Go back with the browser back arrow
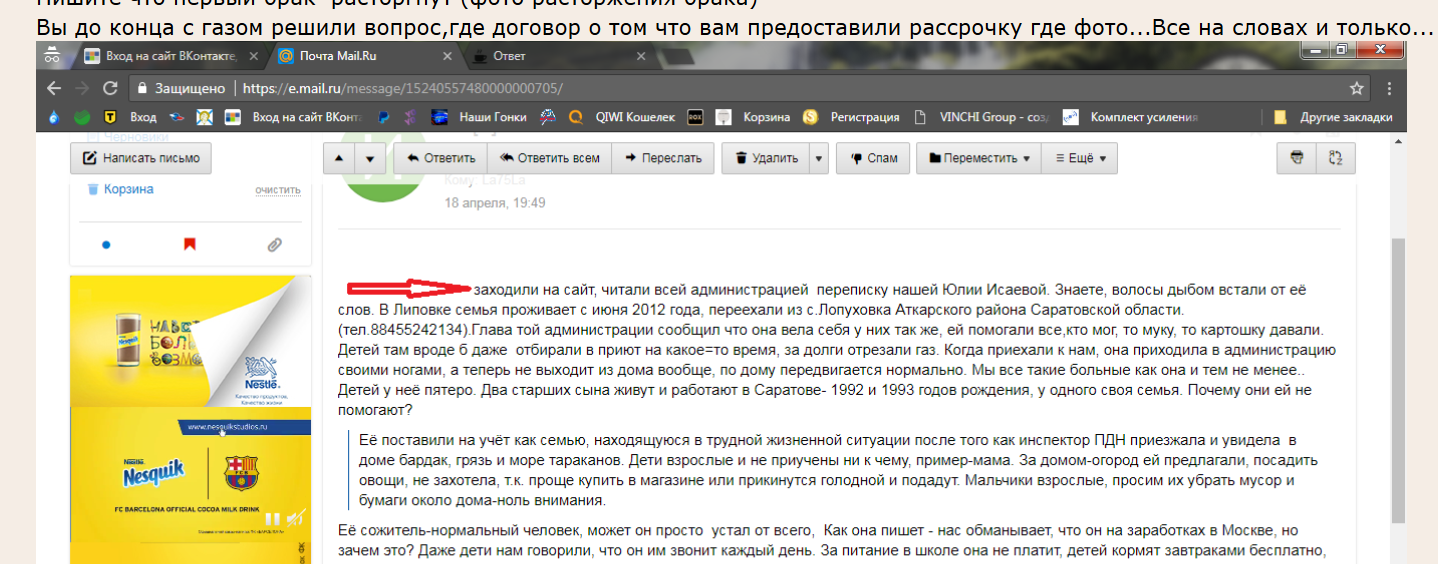This screenshot has width=1438, height=564. 54,88
